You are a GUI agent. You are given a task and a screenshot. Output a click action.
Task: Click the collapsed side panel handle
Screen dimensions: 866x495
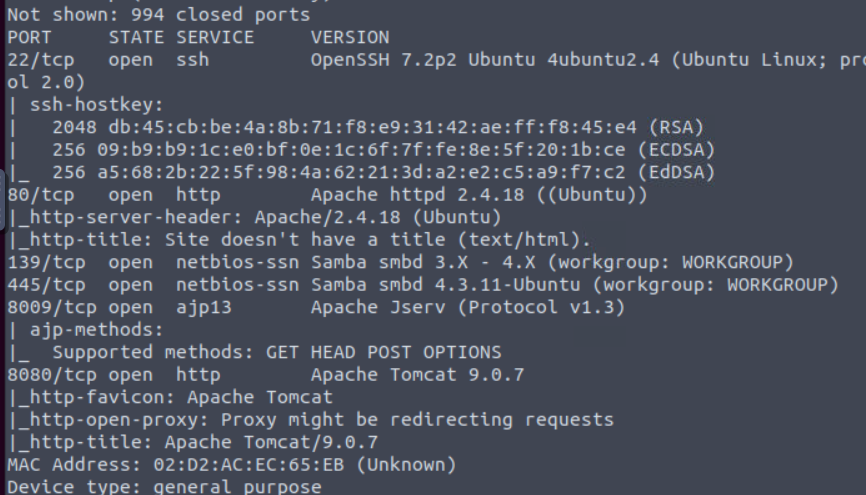pyautogui.click(x=2, y=199)
